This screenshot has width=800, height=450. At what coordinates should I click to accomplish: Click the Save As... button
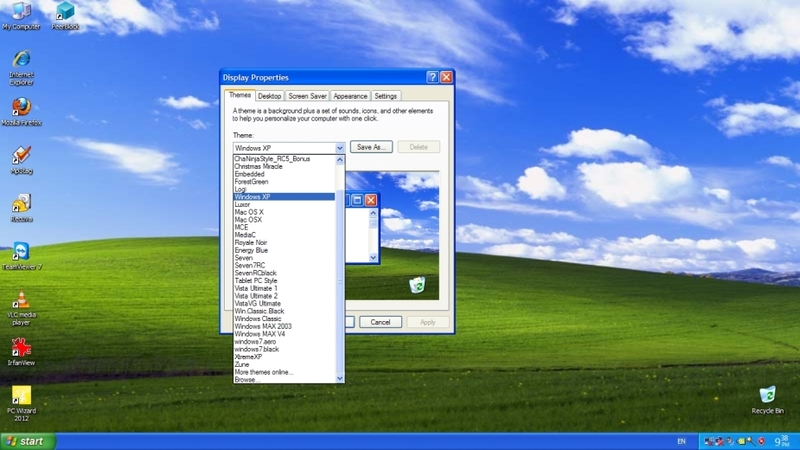(x=371, y=147)
